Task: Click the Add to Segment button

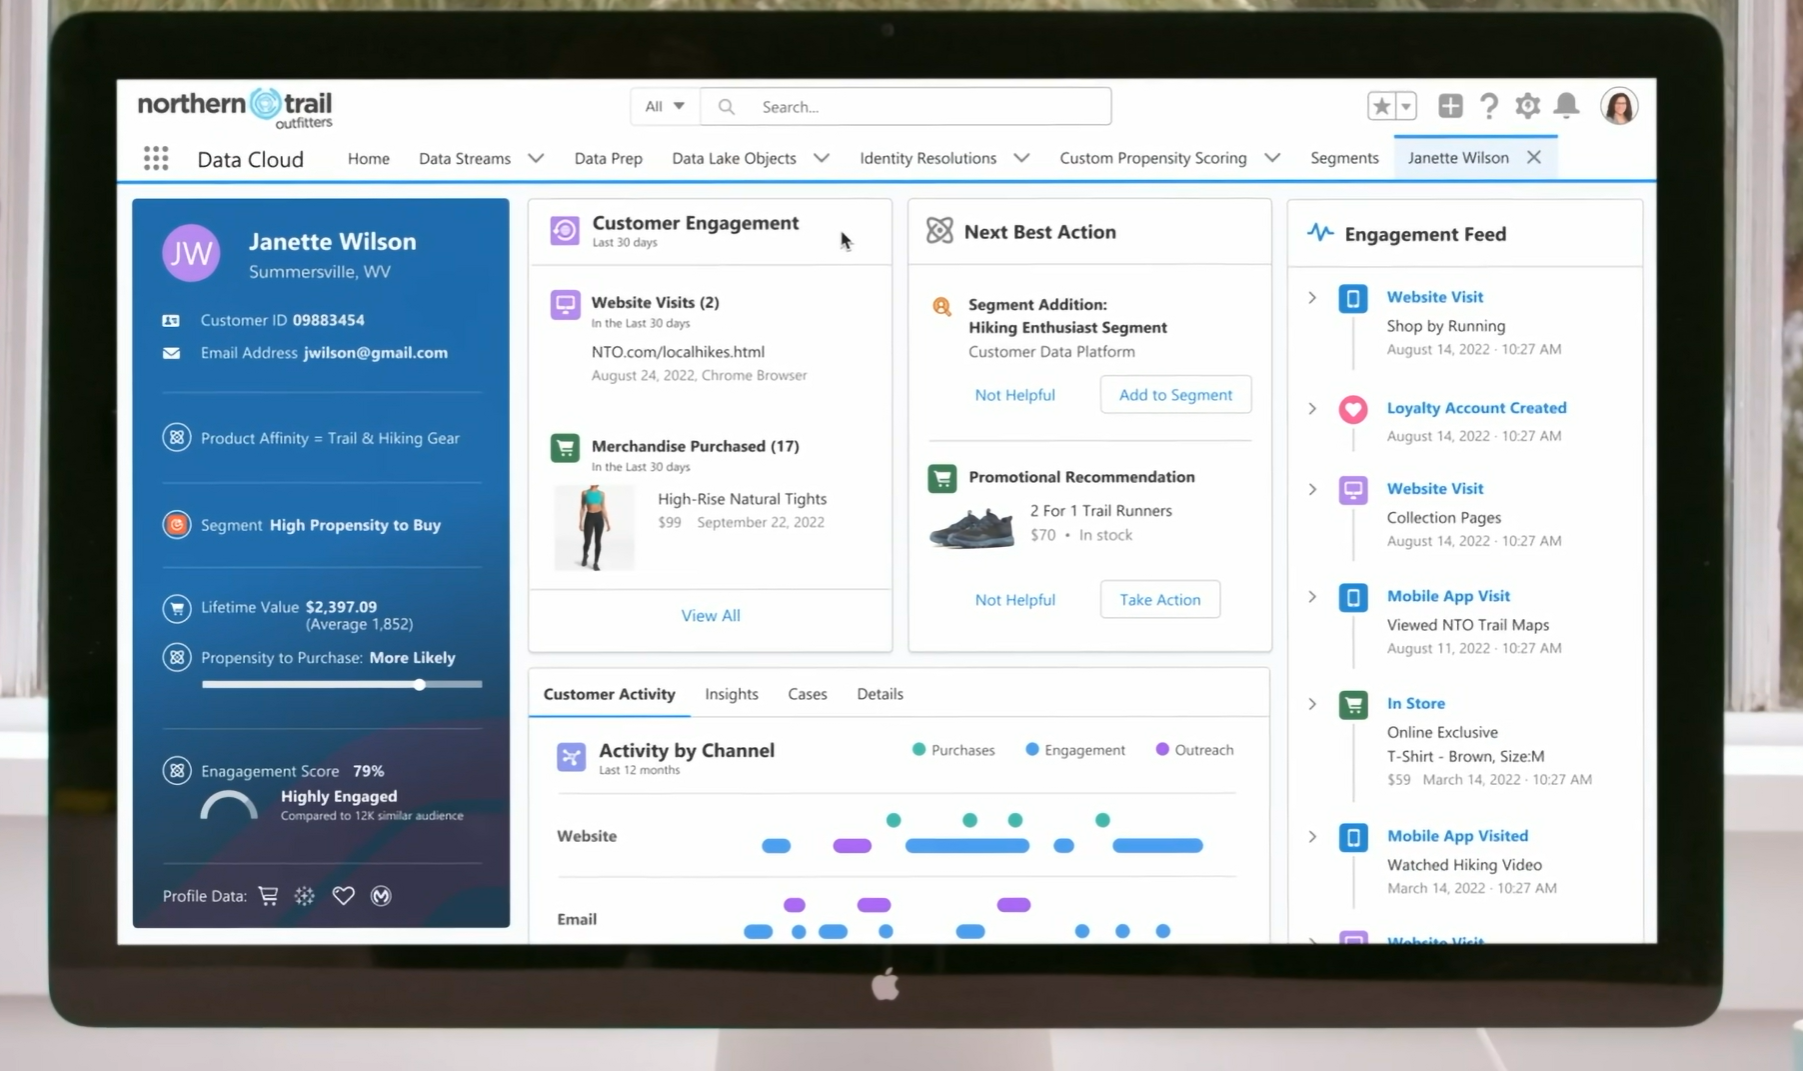Action: pyautogui.click(x=1175, y=395)
